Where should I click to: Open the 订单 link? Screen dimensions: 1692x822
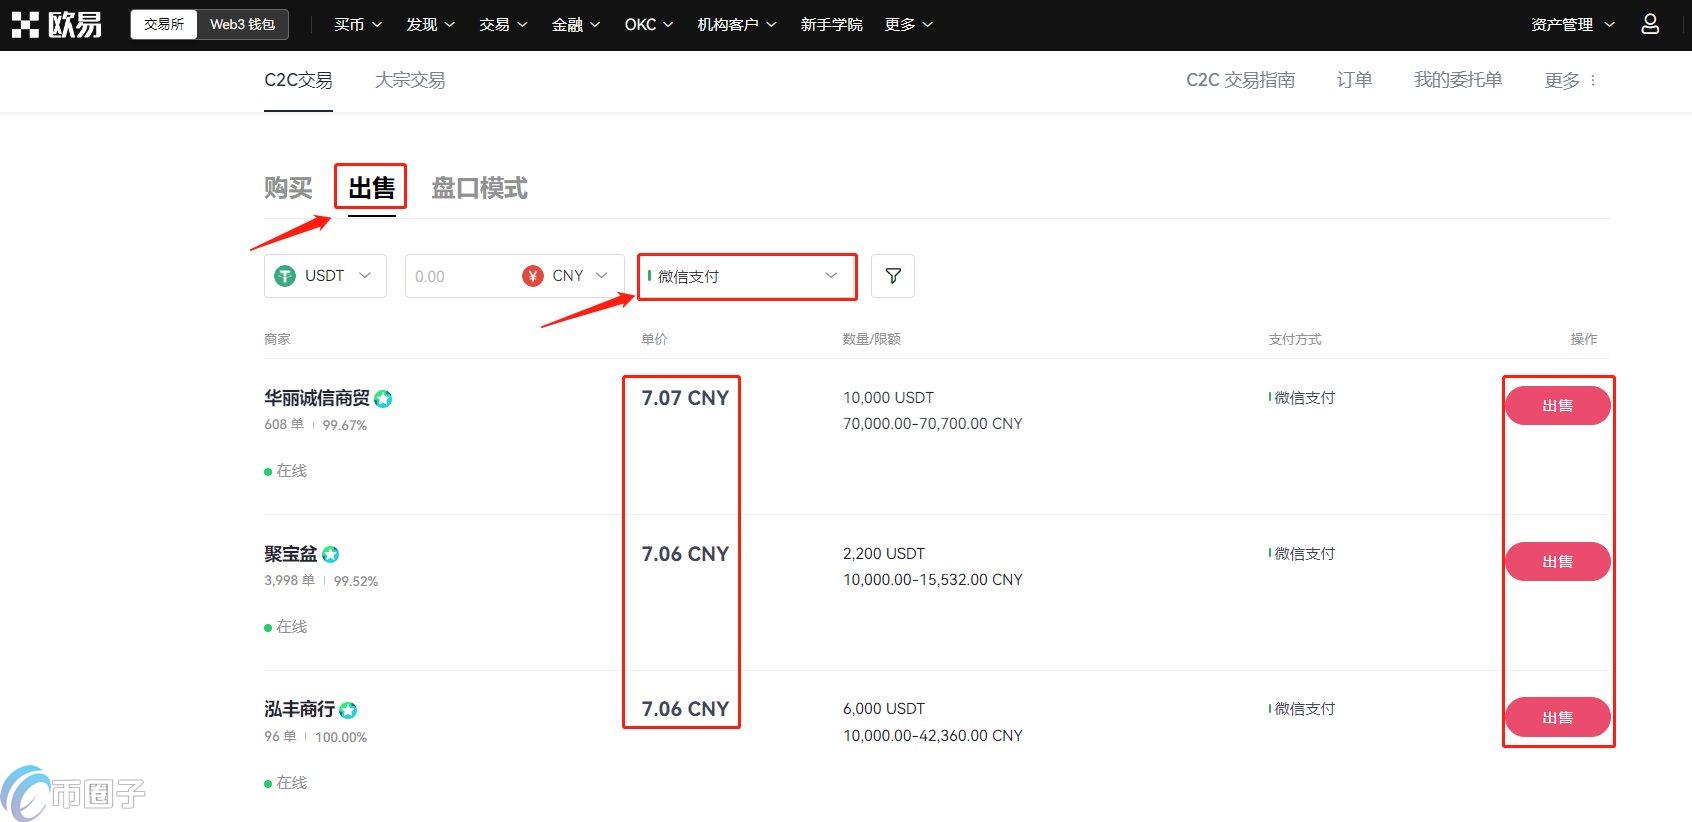tap(1354, 80)
